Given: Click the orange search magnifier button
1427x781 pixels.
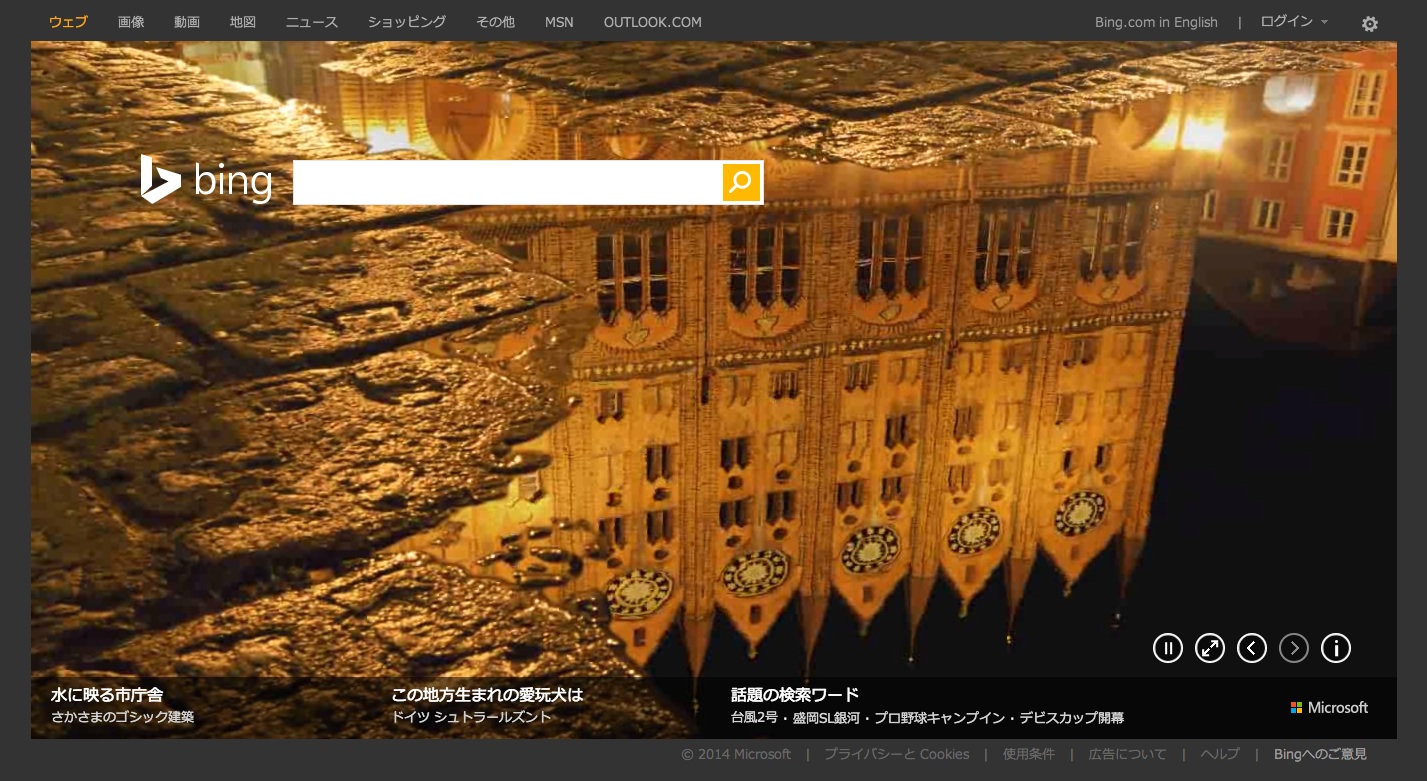Looking at the screenshot, I should tap(741, 182).
